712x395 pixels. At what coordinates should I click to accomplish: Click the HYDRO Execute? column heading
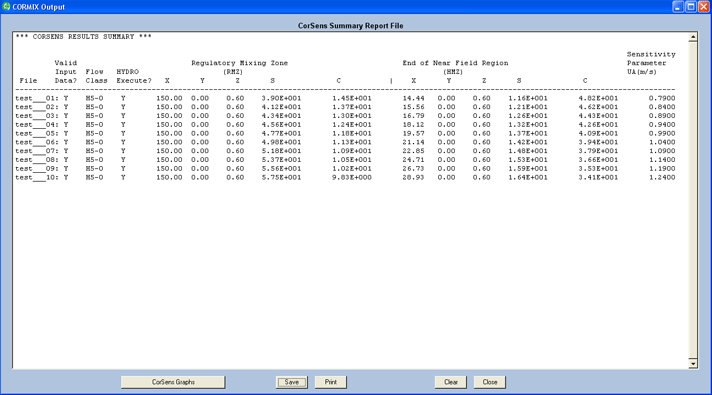tap(134, 76)
